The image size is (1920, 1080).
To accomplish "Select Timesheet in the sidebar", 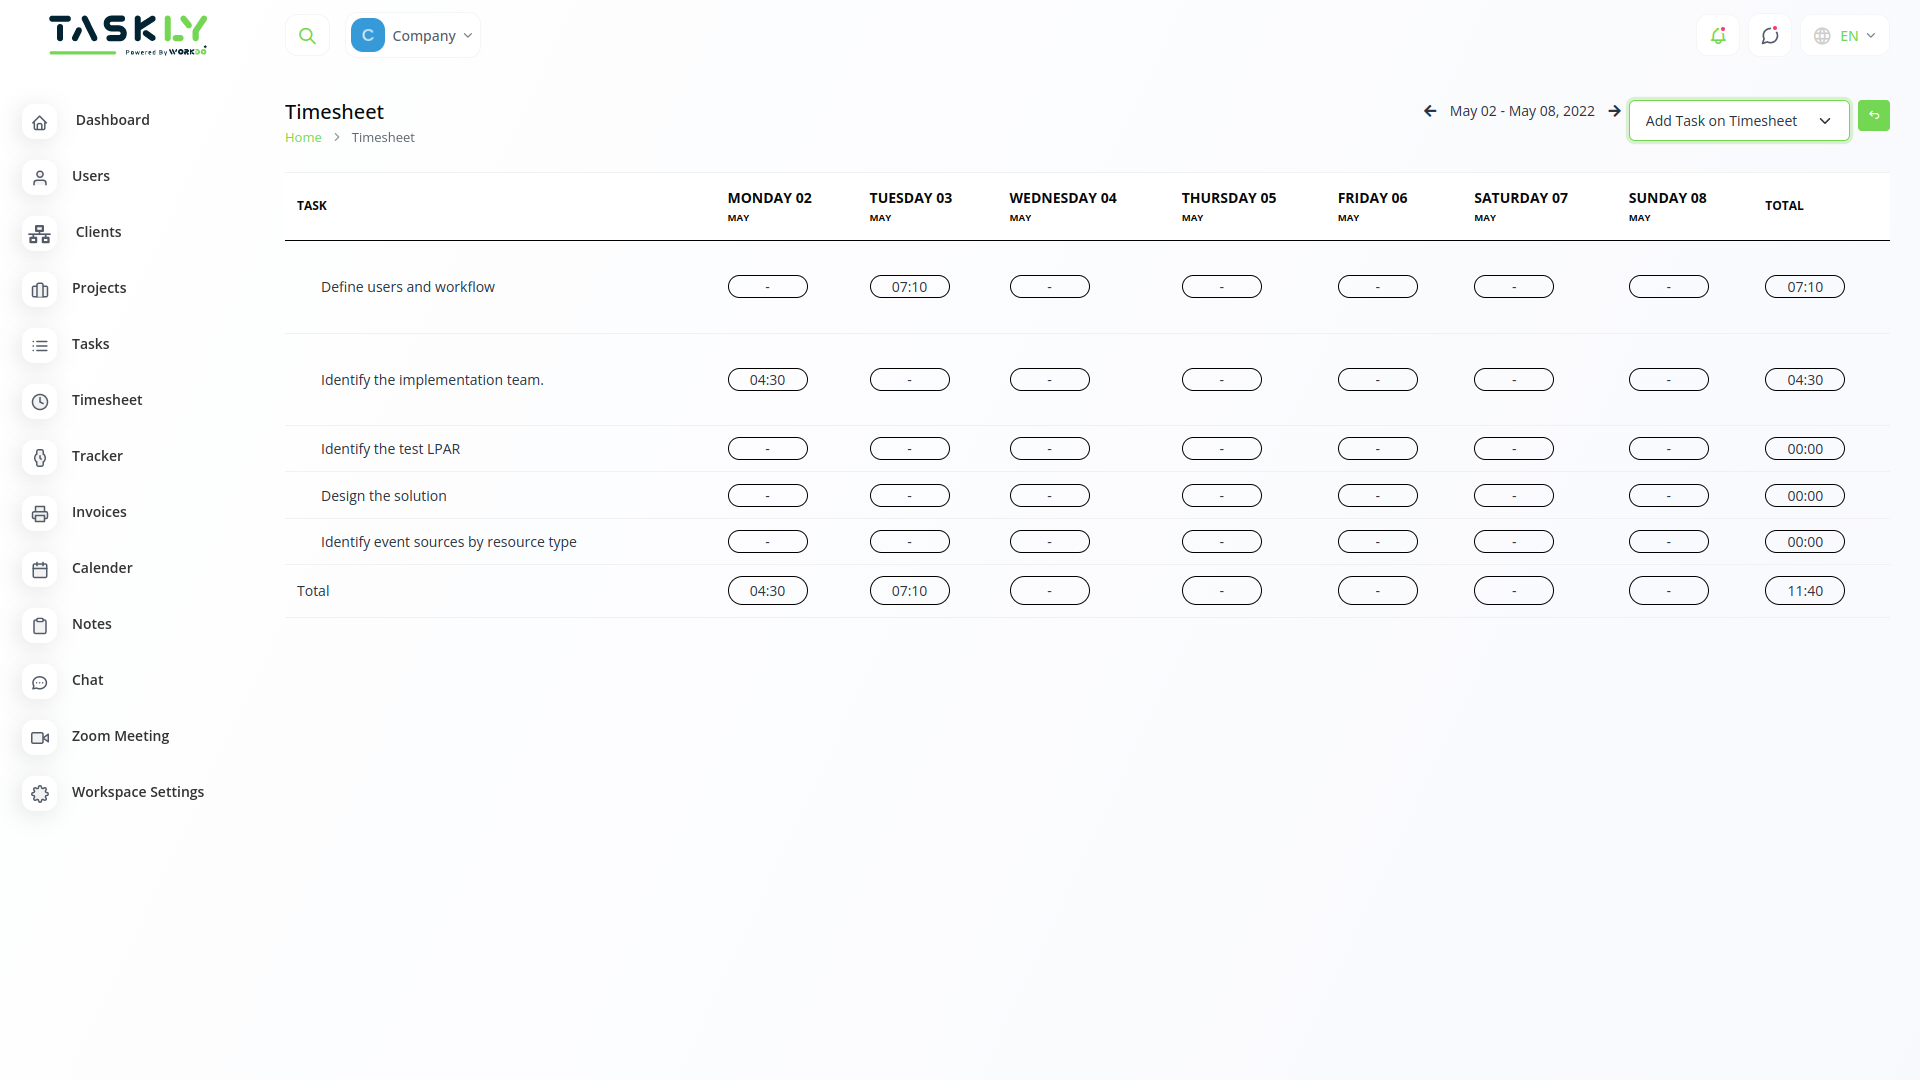I will tap(106, 399).
